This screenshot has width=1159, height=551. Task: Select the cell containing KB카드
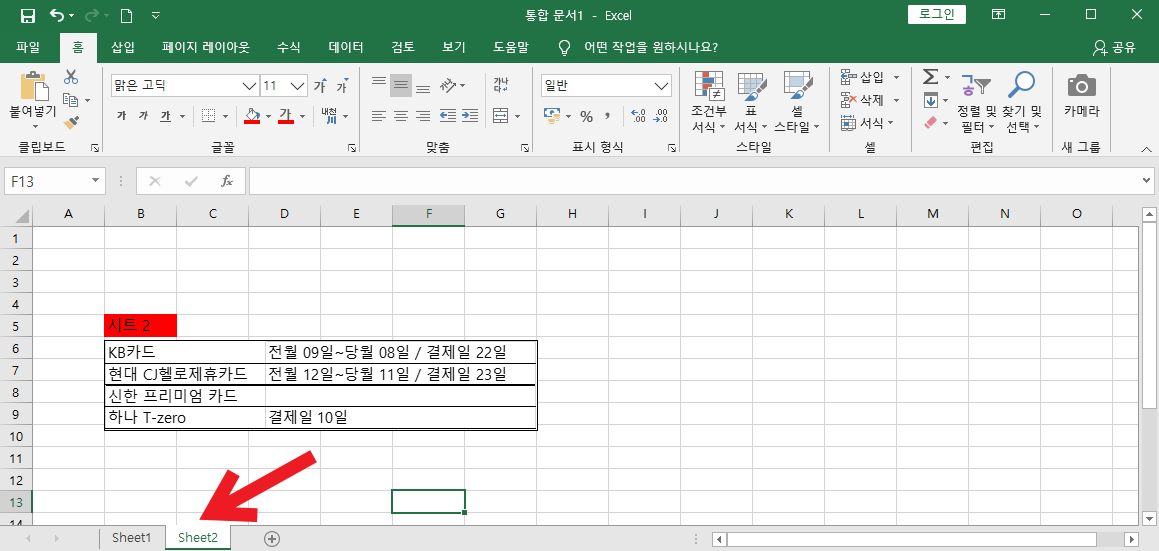tap(185, 351)
